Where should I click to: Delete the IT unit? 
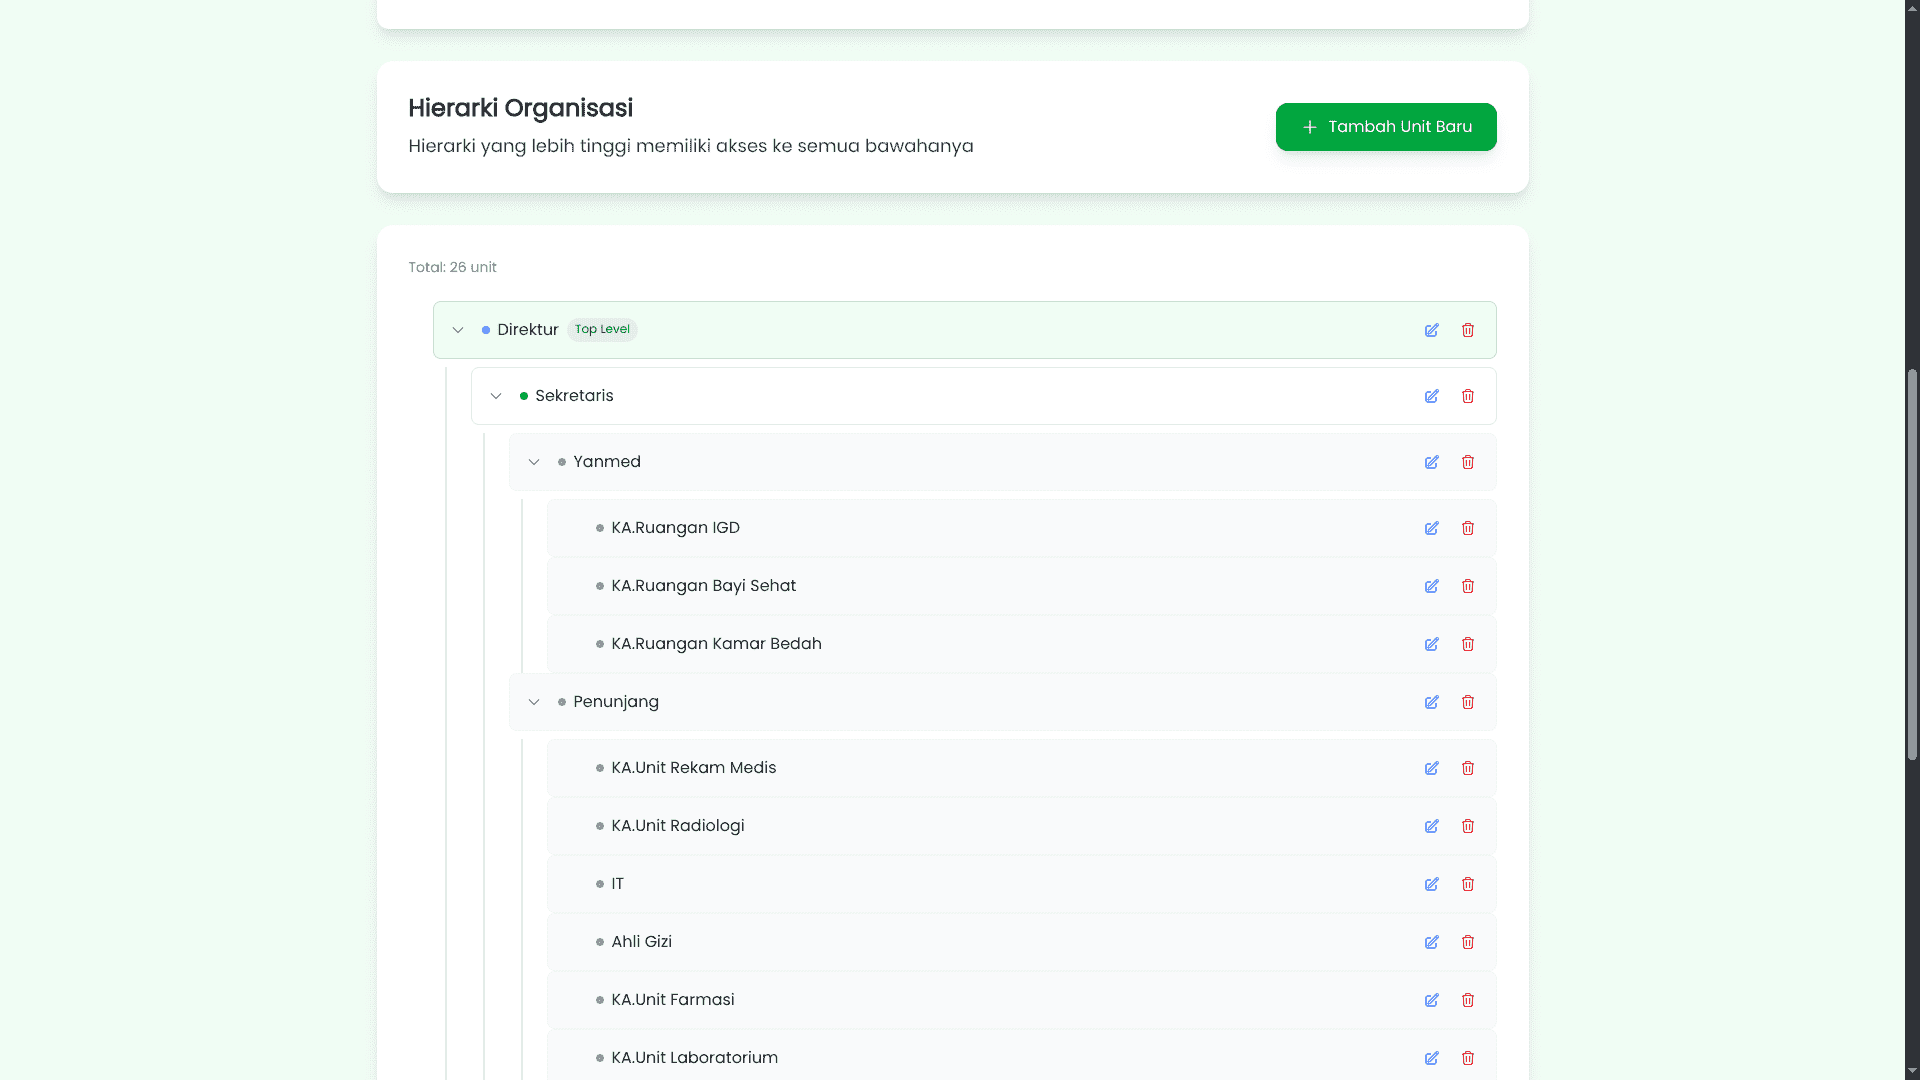pos(1468,884)
